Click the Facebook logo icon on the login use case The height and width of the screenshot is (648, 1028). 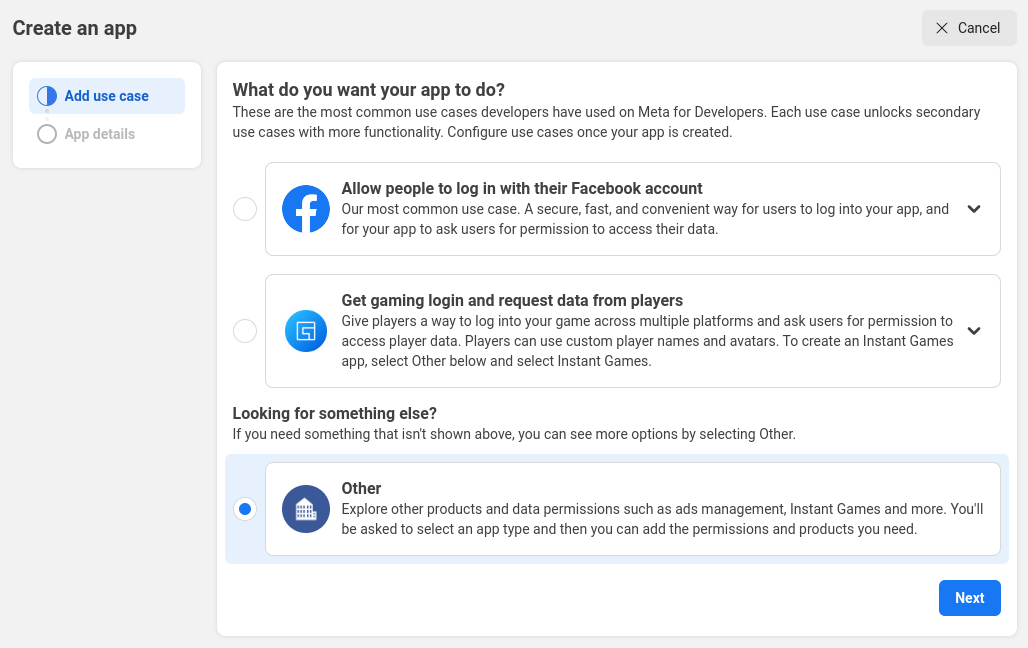pos(305,208)
